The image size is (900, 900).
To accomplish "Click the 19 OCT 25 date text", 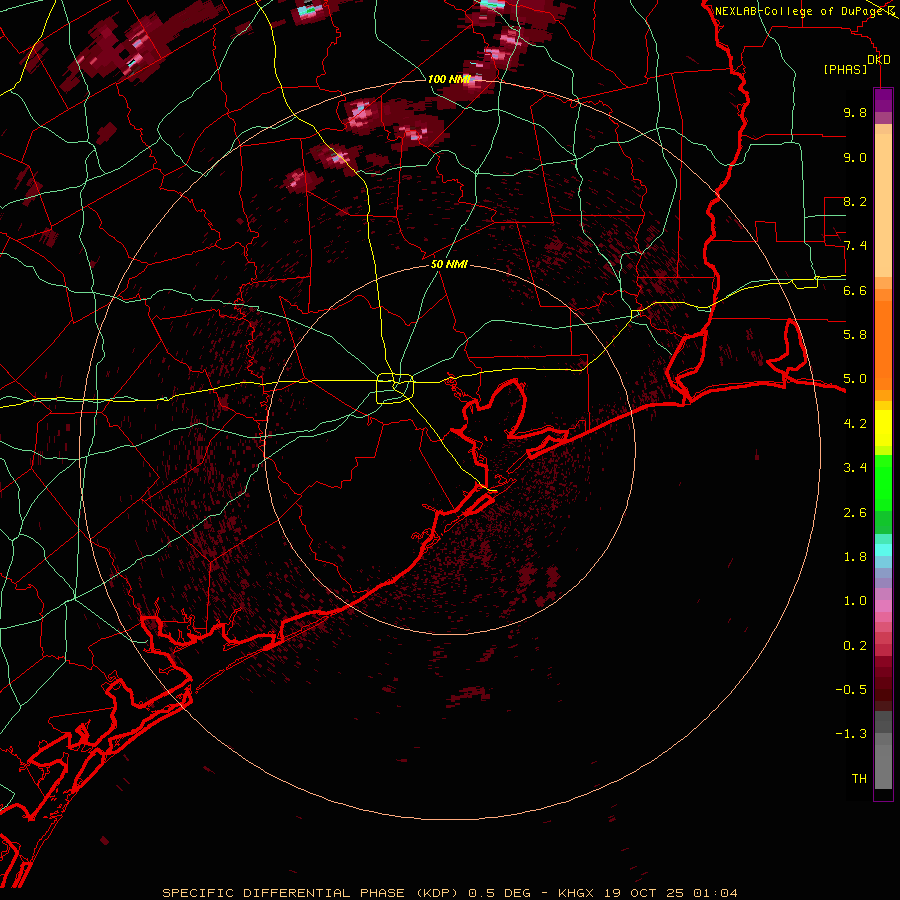I will click(x=643, y=893).
